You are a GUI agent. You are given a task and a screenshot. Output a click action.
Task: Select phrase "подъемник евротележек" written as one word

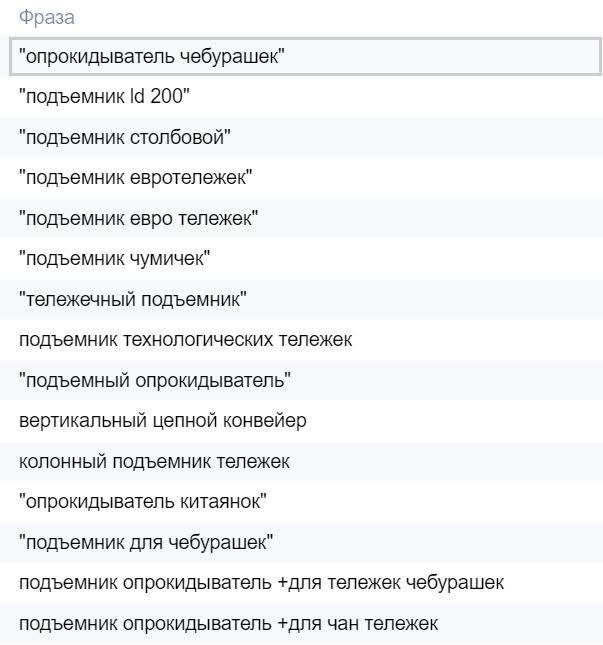(135, 178)
